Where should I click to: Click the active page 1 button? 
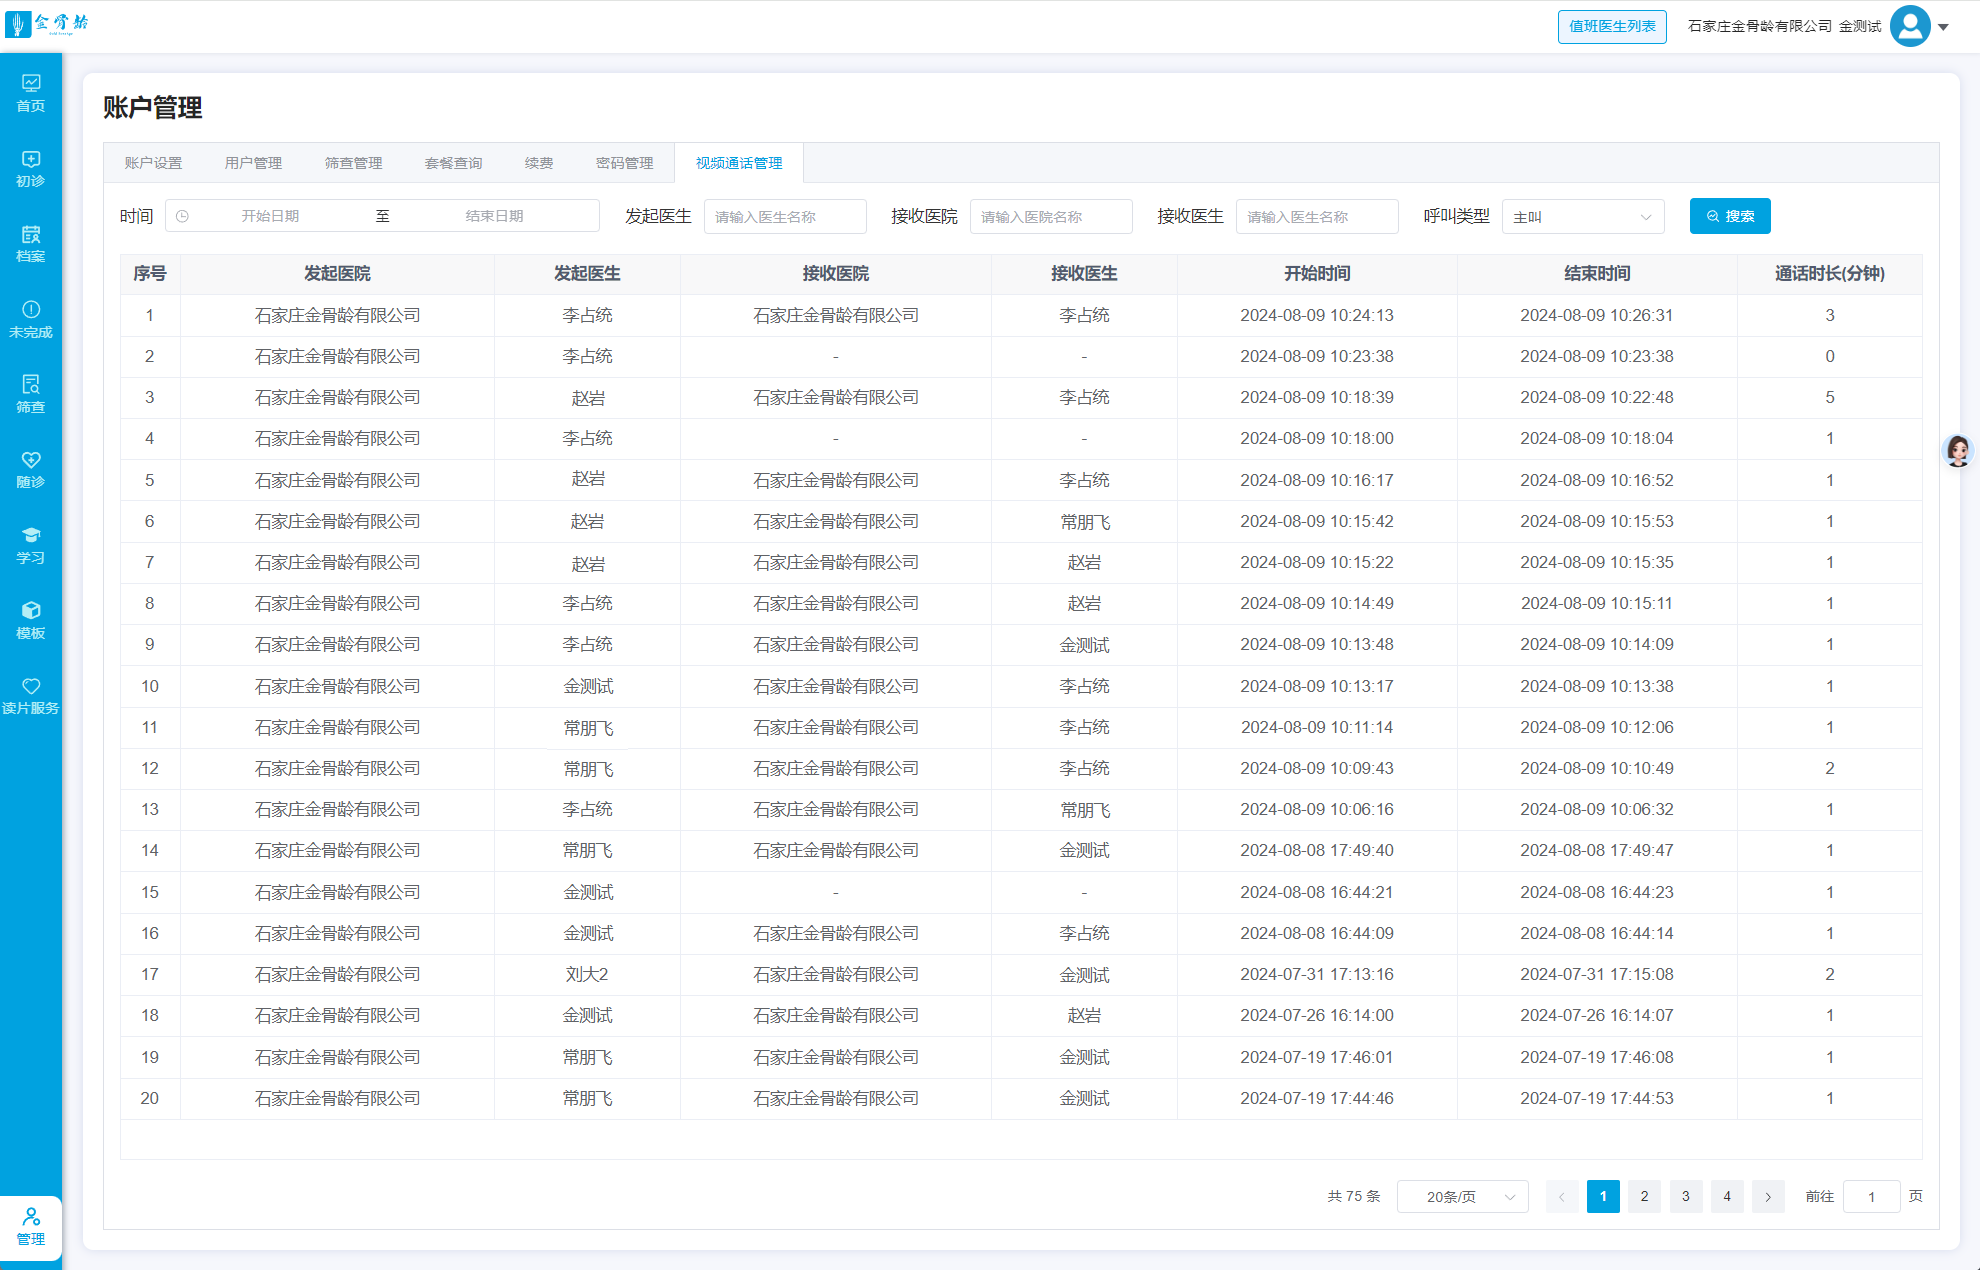tap(1603, 1197)
